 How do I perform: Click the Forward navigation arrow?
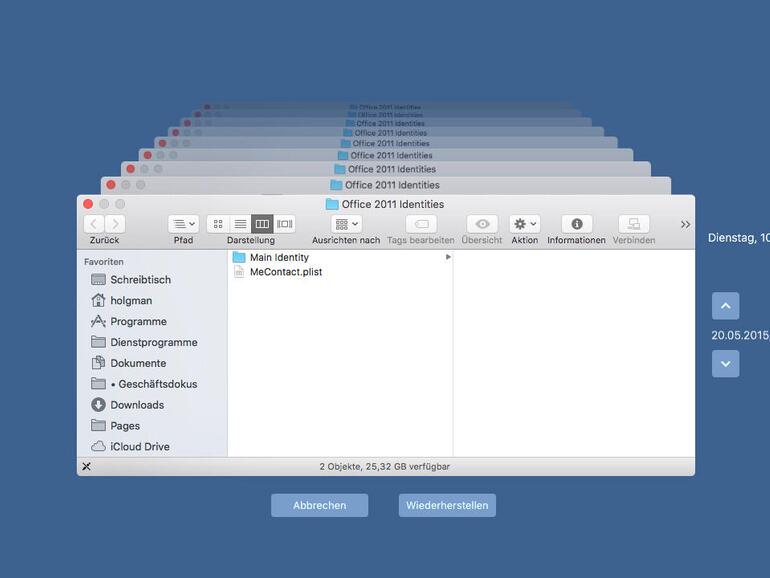click(x=115, y=224)
